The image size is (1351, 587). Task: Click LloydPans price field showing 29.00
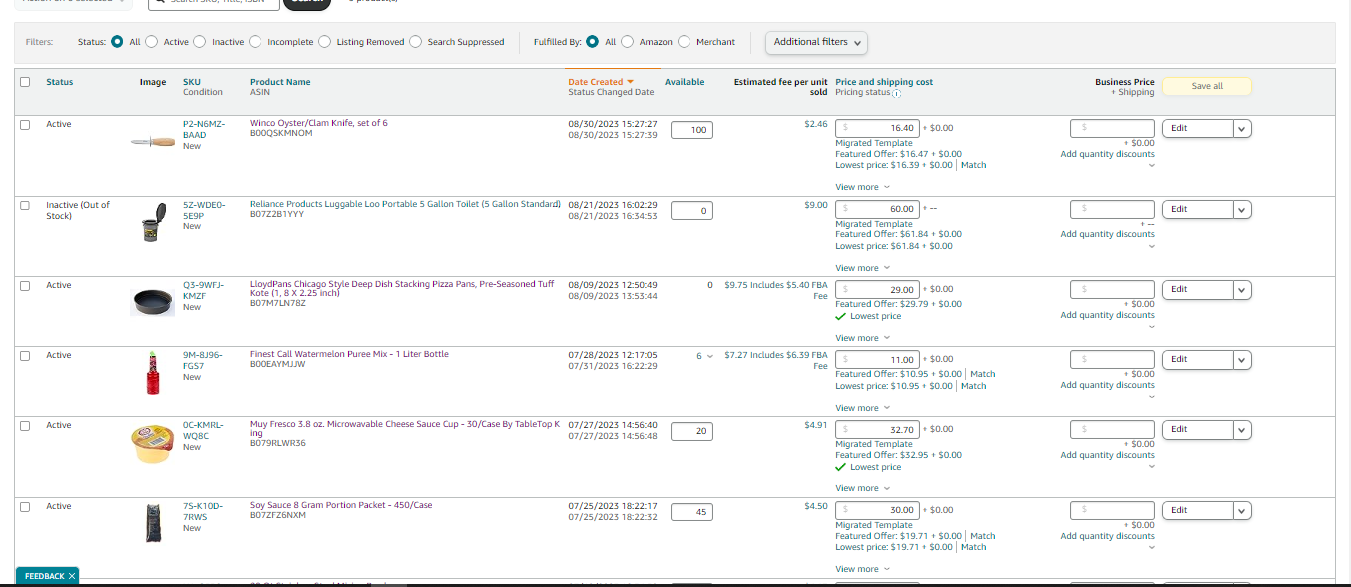pyautogui.click(x=877, y=288)
